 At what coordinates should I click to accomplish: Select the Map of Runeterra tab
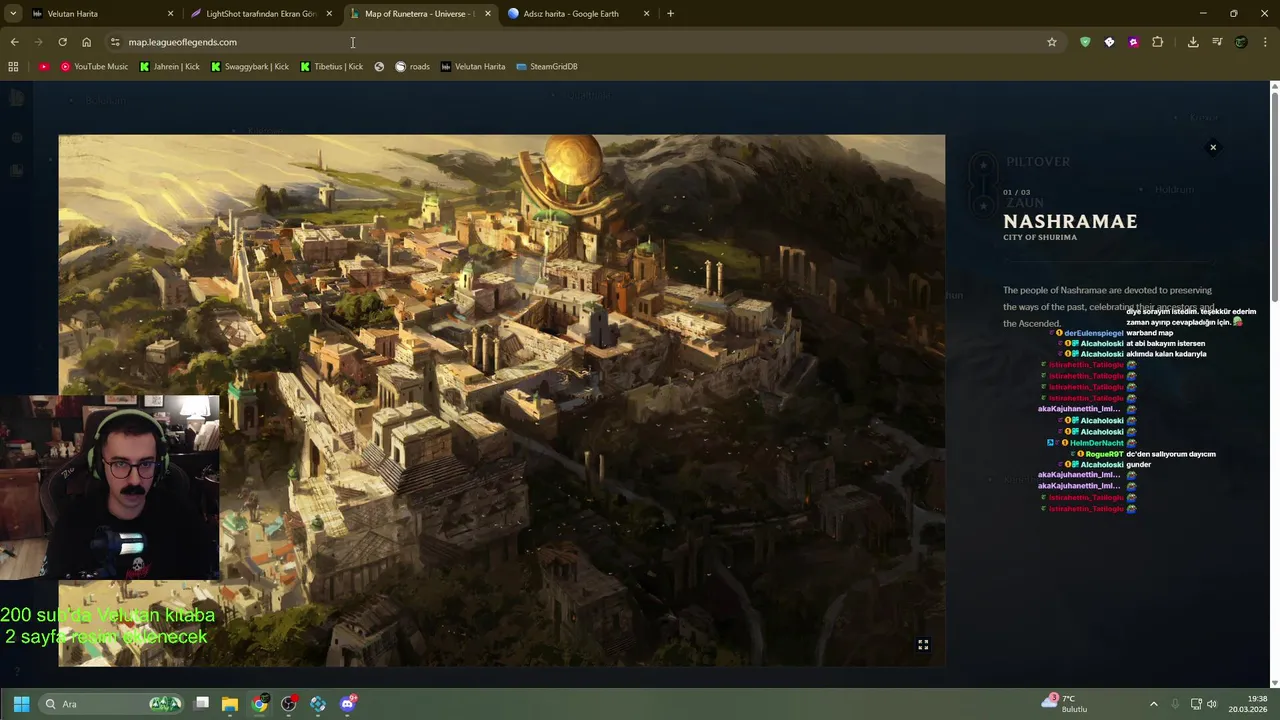(x=418, y=14)
